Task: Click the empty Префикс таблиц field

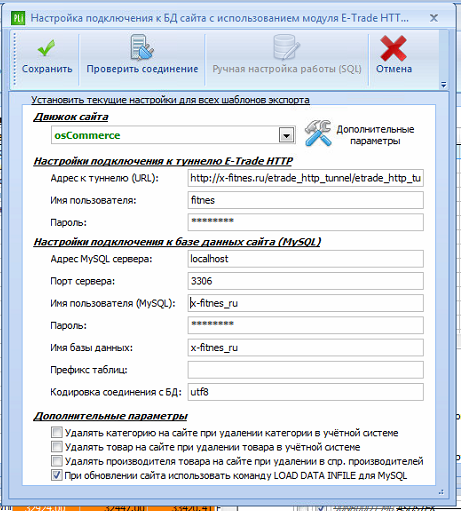Action: pyautogui.click(x=305, y=370)
